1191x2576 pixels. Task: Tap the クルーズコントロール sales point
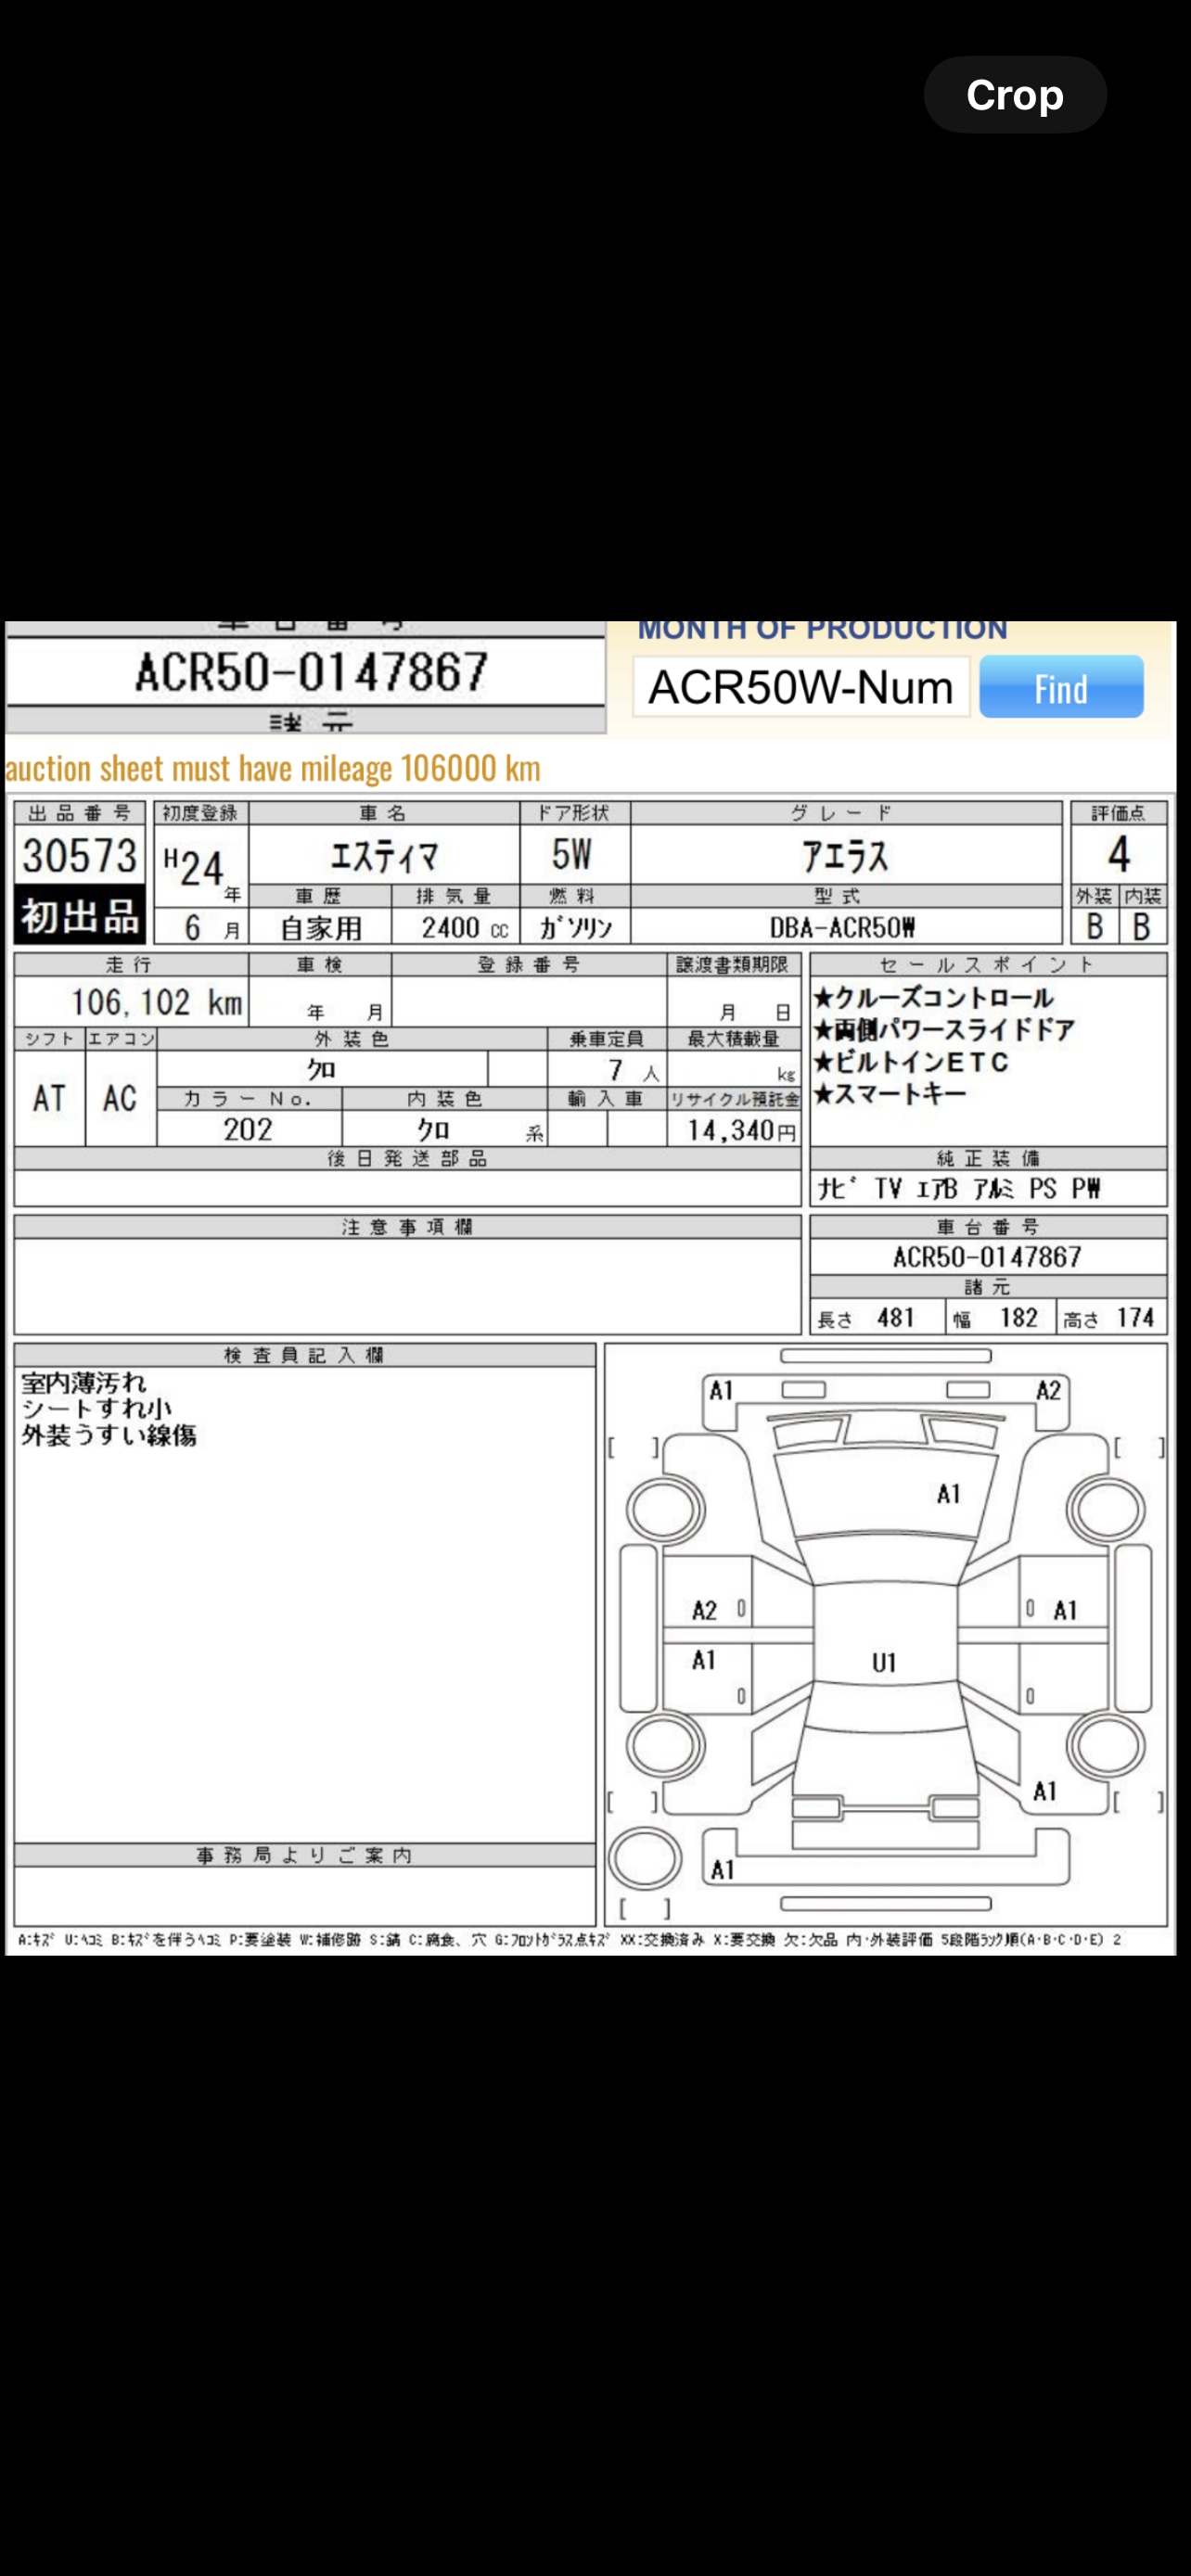tap(934, 998)
